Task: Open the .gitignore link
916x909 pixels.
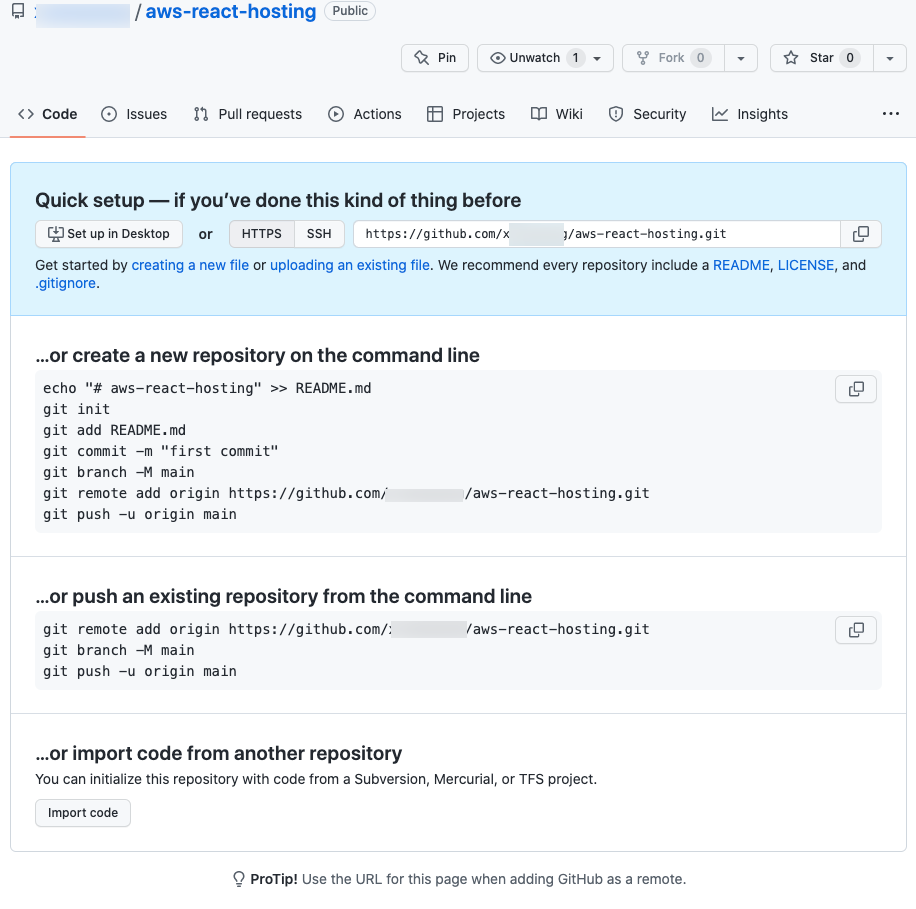Action: (65, 283)
